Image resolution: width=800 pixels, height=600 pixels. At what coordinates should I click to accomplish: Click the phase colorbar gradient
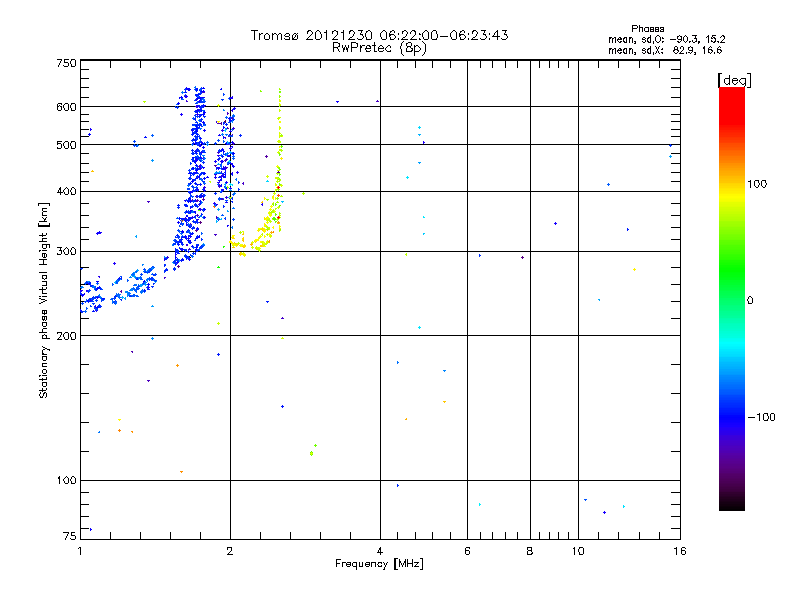732,299
